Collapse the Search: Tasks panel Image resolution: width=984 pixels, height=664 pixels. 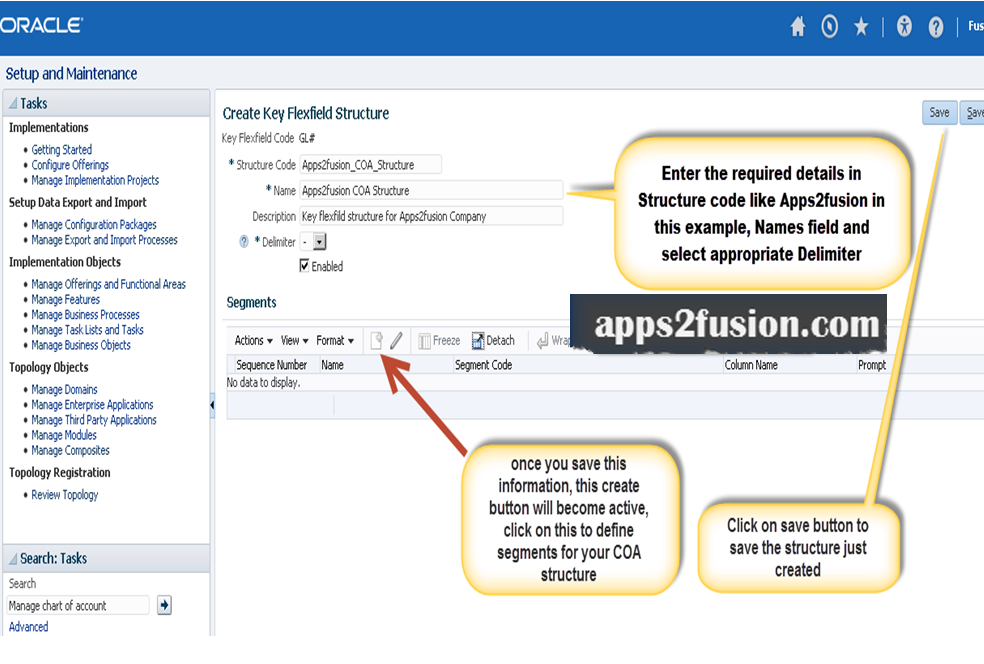(x=13, y=558)
